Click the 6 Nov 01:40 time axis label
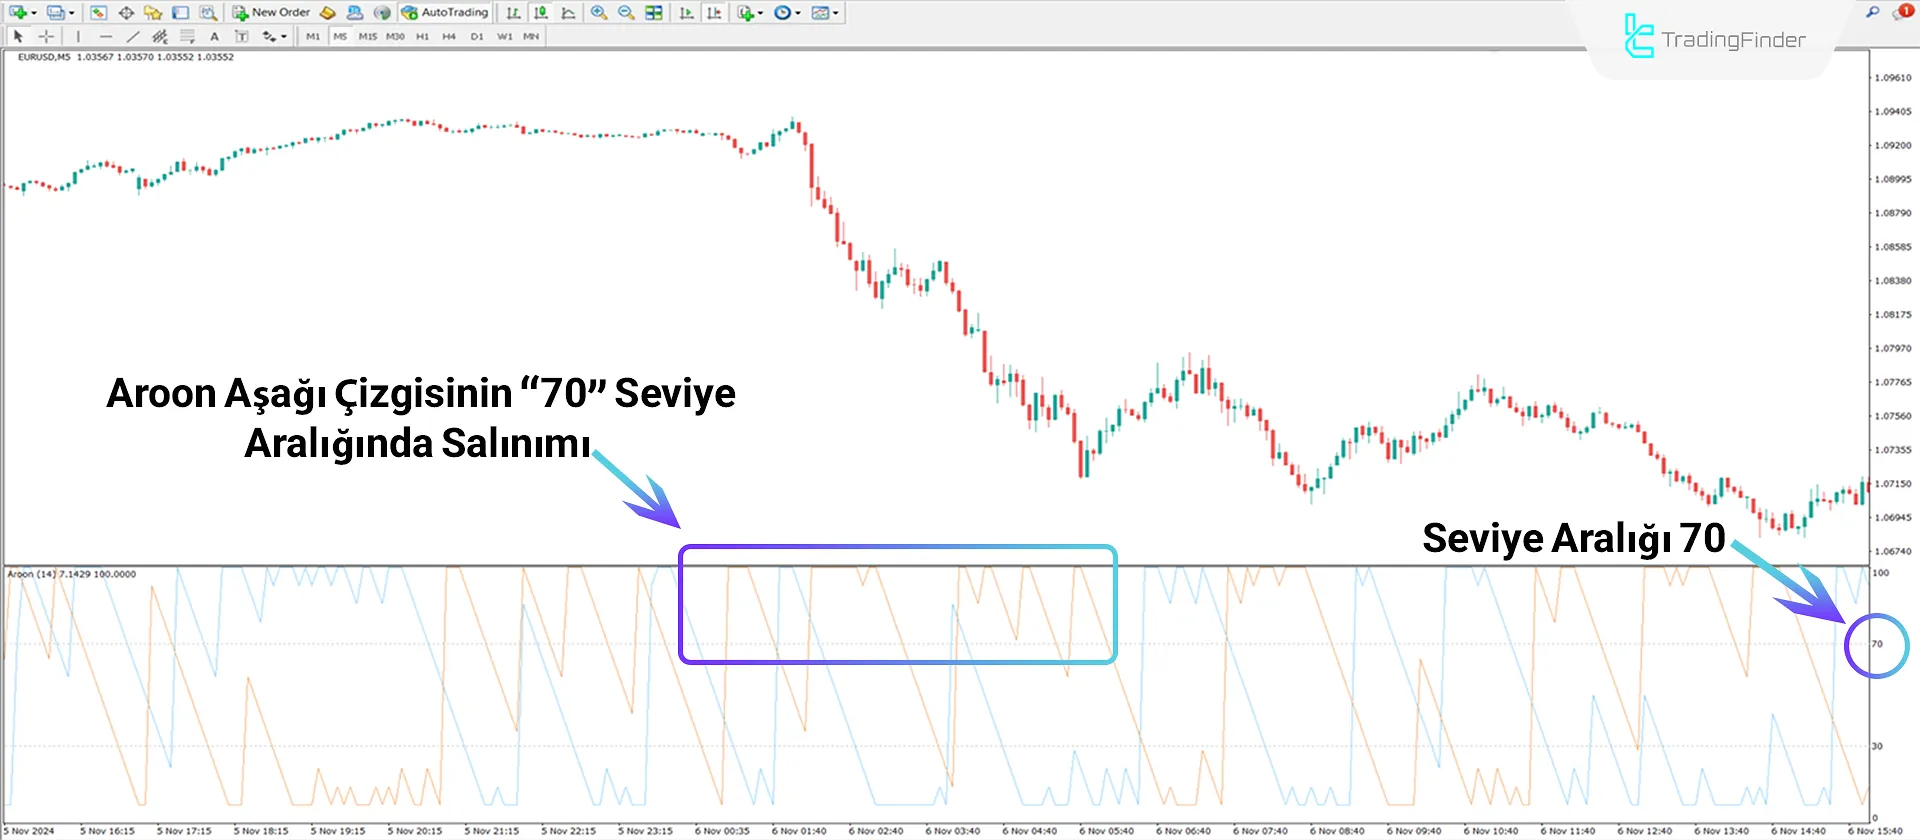Image resolution: width=1920 pixels, height=840 pixels. [x=799, y=831]
